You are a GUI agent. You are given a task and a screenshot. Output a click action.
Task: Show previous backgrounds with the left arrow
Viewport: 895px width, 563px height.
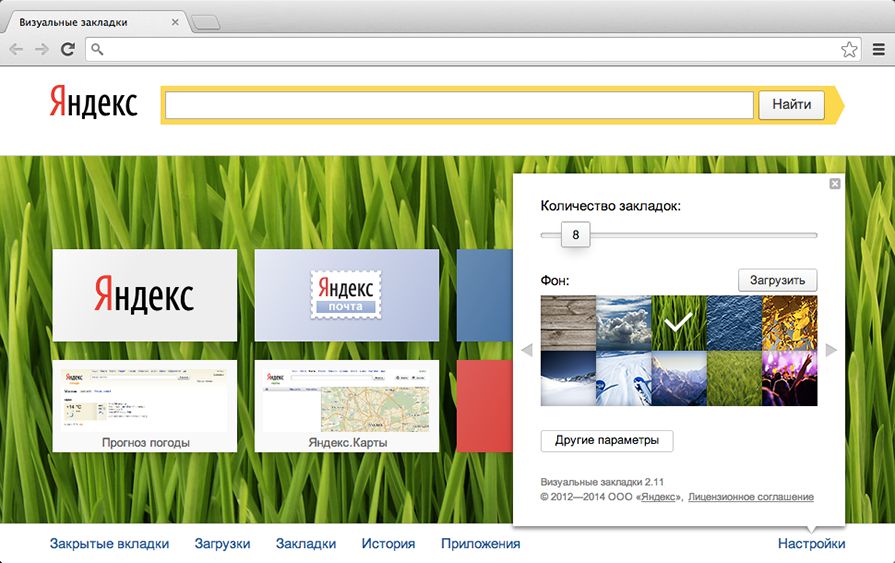[x=527, y=350]
